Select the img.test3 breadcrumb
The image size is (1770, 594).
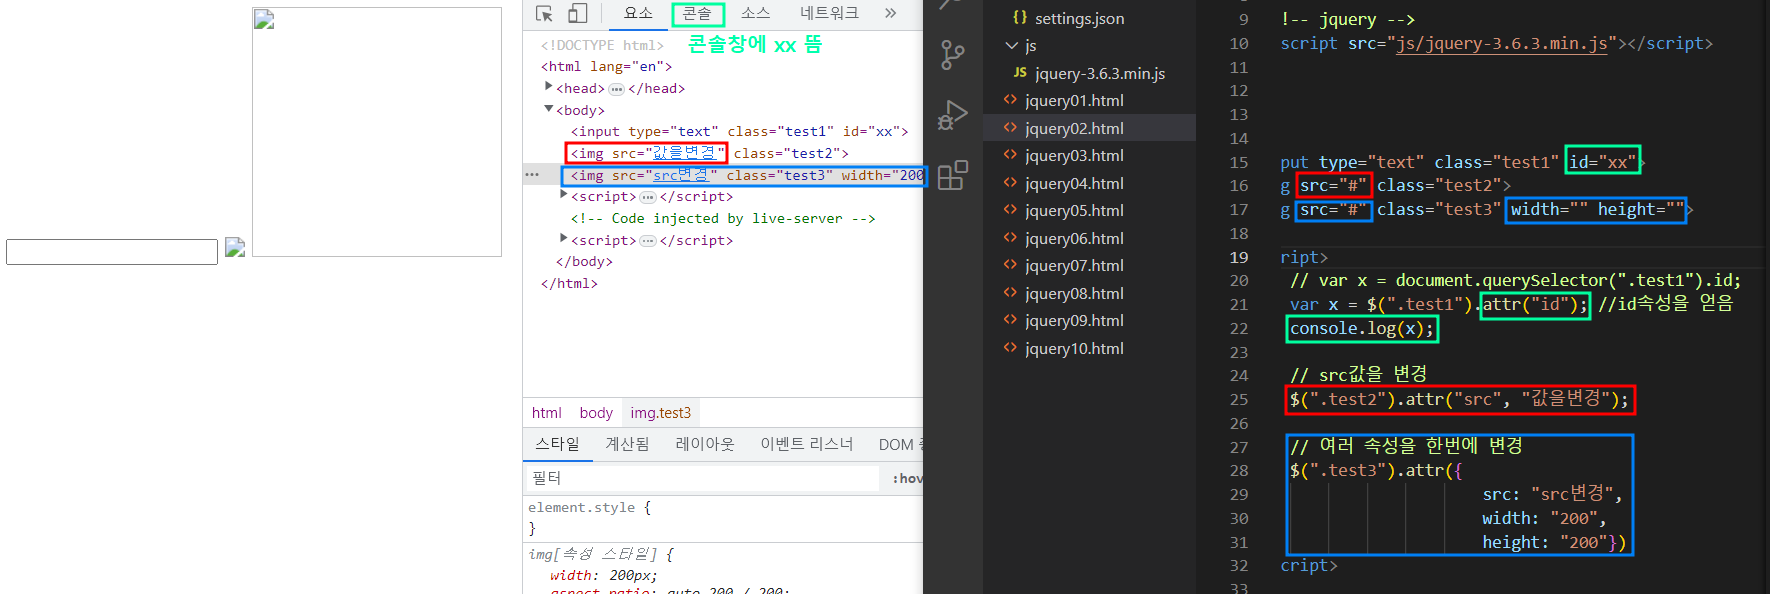coord(660,413)
